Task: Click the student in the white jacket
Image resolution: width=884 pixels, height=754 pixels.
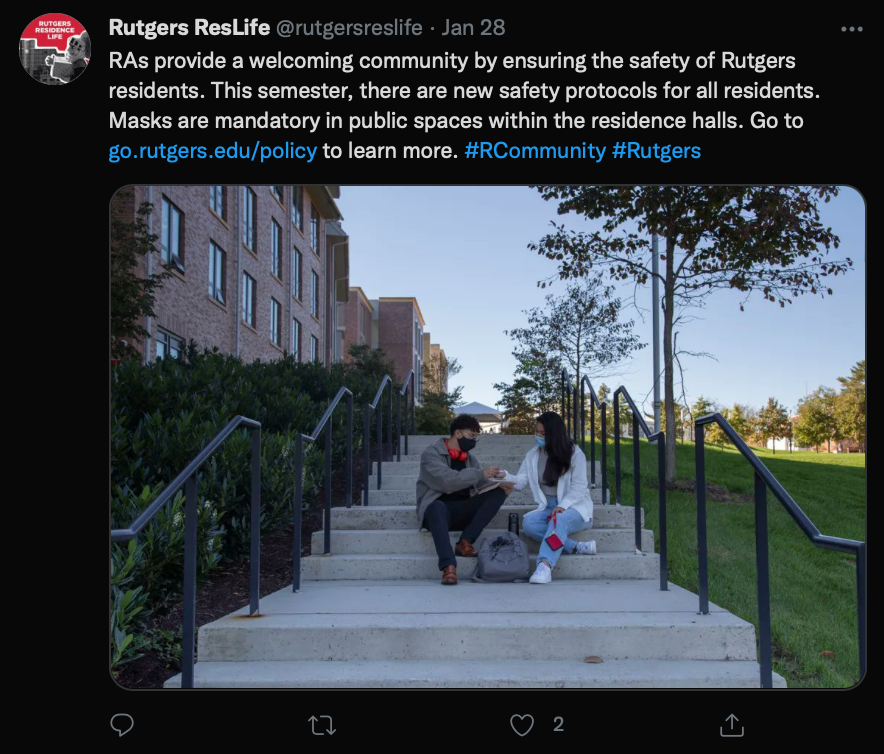Action: [x=555, y=496]
